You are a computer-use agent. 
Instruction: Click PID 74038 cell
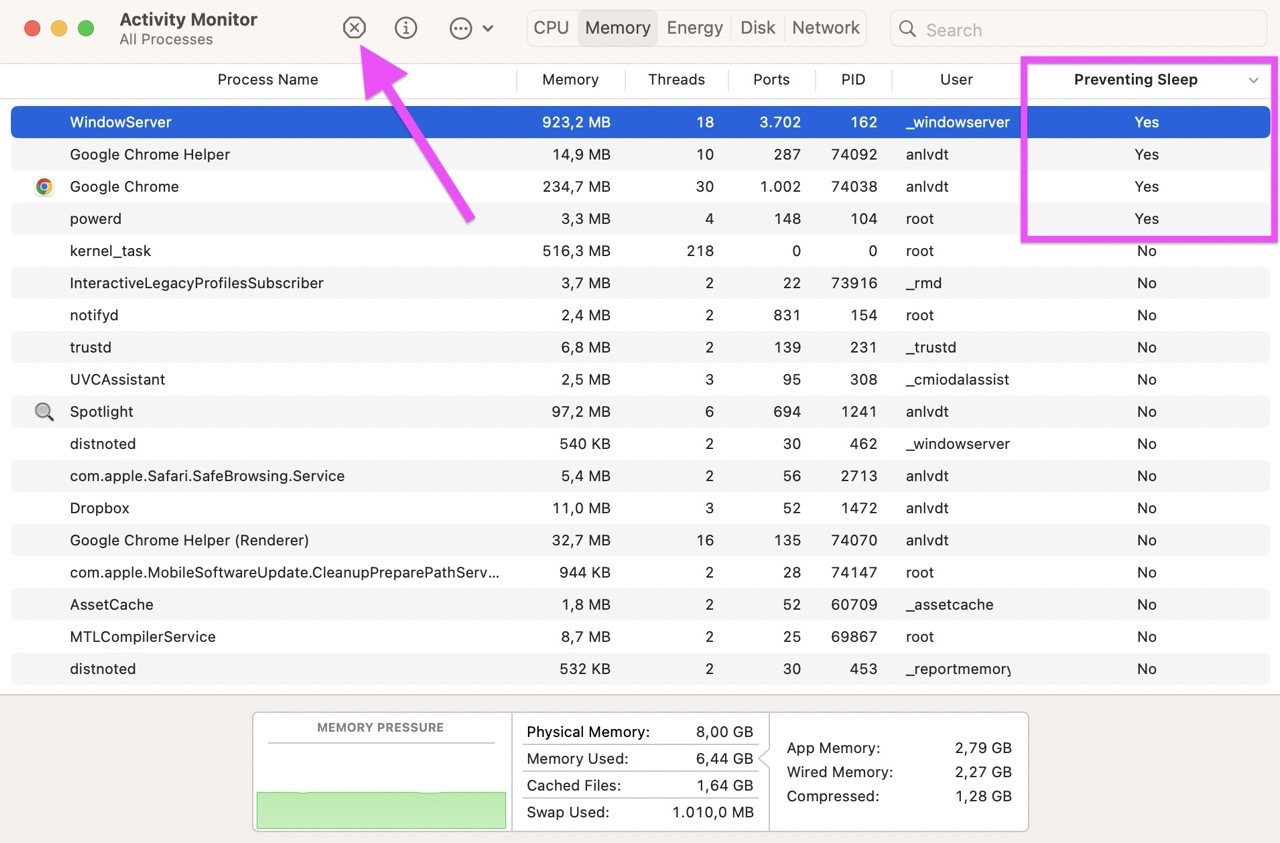854,187
